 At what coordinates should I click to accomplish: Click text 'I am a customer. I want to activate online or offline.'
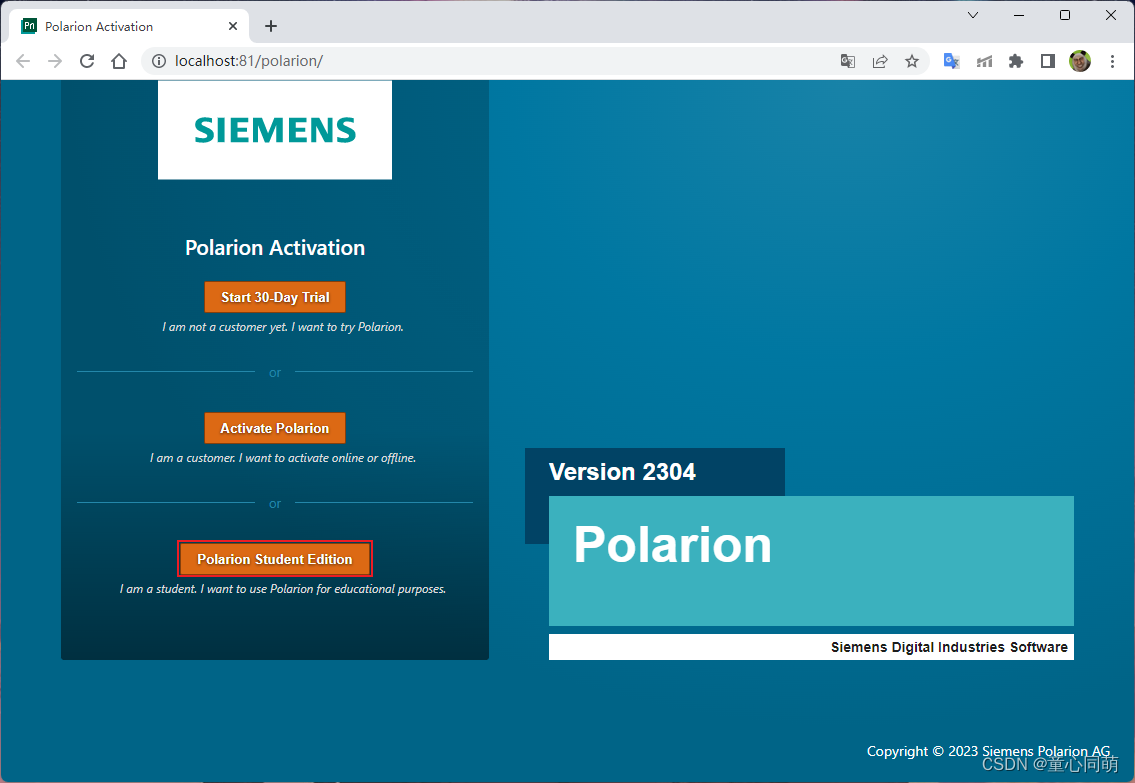tap(282, 458)
